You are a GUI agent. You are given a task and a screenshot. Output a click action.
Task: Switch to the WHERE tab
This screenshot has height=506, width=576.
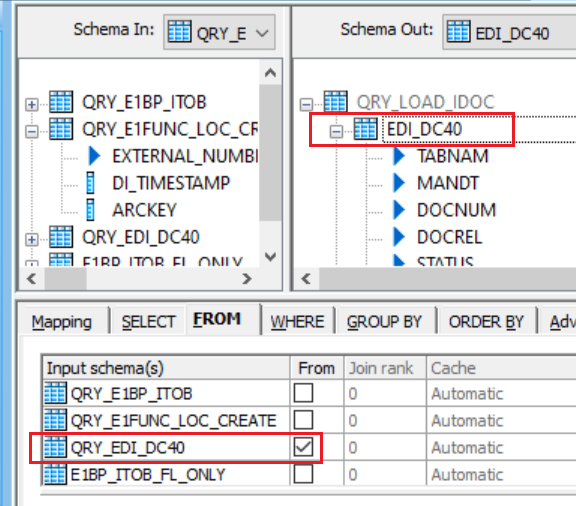[297, 322]
